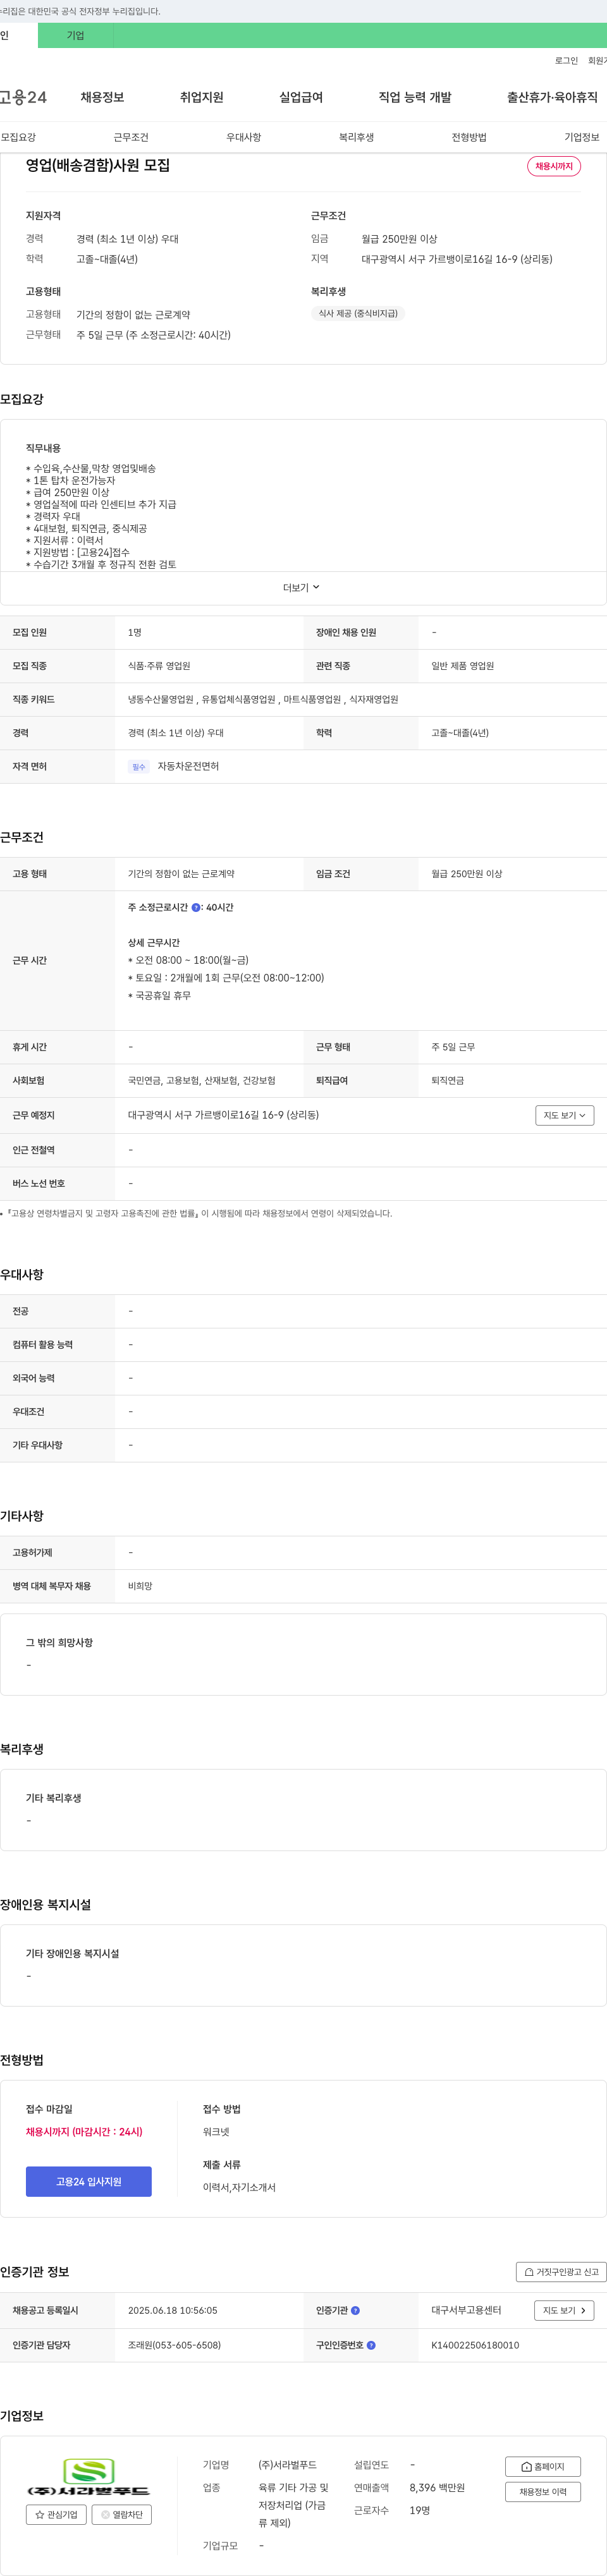The image size is (607, 2576).
Task: Jump to the 복리후생 section tab
Action: [x=356, y=137]
